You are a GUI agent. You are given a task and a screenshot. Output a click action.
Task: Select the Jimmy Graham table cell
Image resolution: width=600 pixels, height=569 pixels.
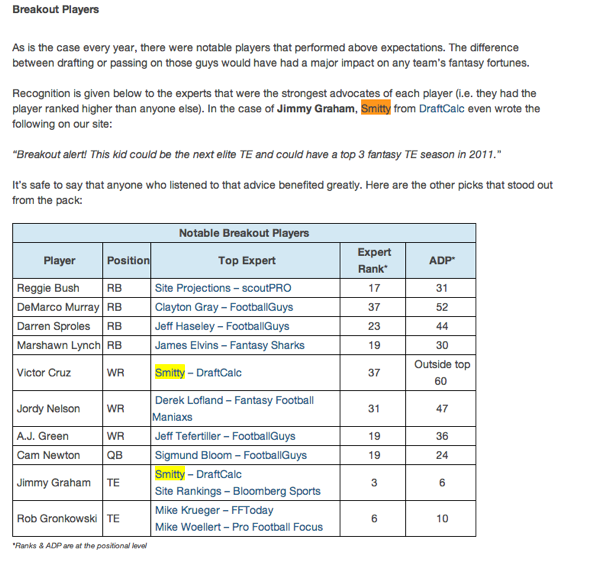pyautogui.click(x=58, y=483)
